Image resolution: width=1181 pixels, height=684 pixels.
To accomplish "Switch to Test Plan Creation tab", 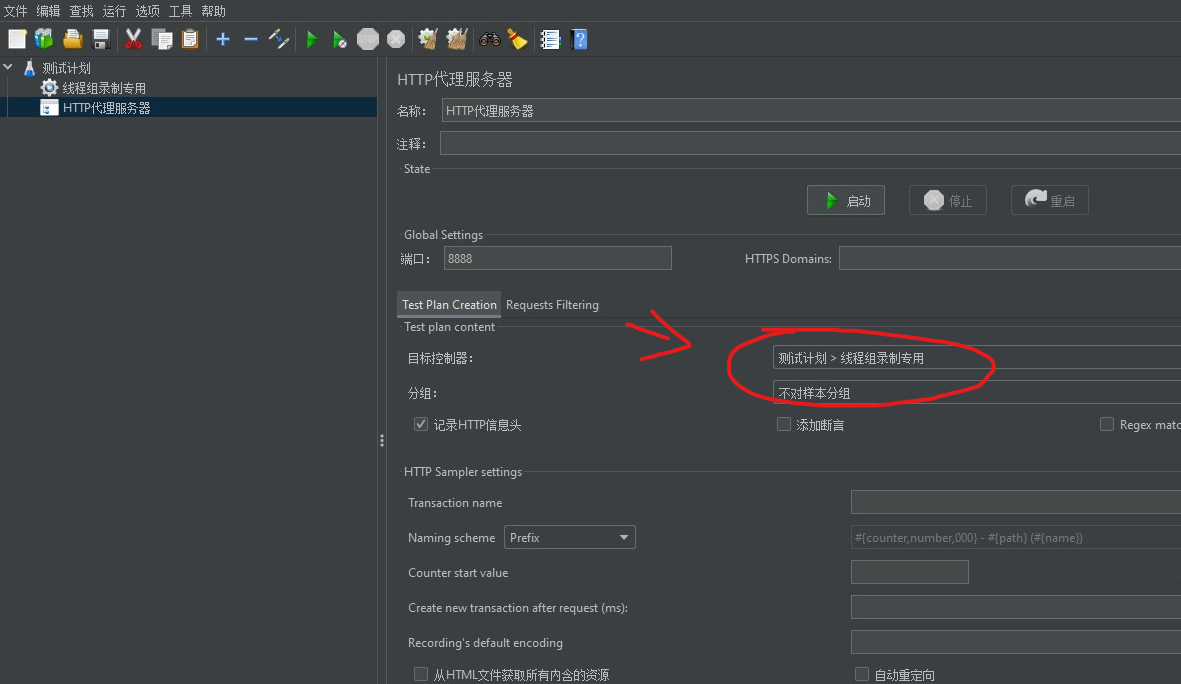I will coord(449,304).
